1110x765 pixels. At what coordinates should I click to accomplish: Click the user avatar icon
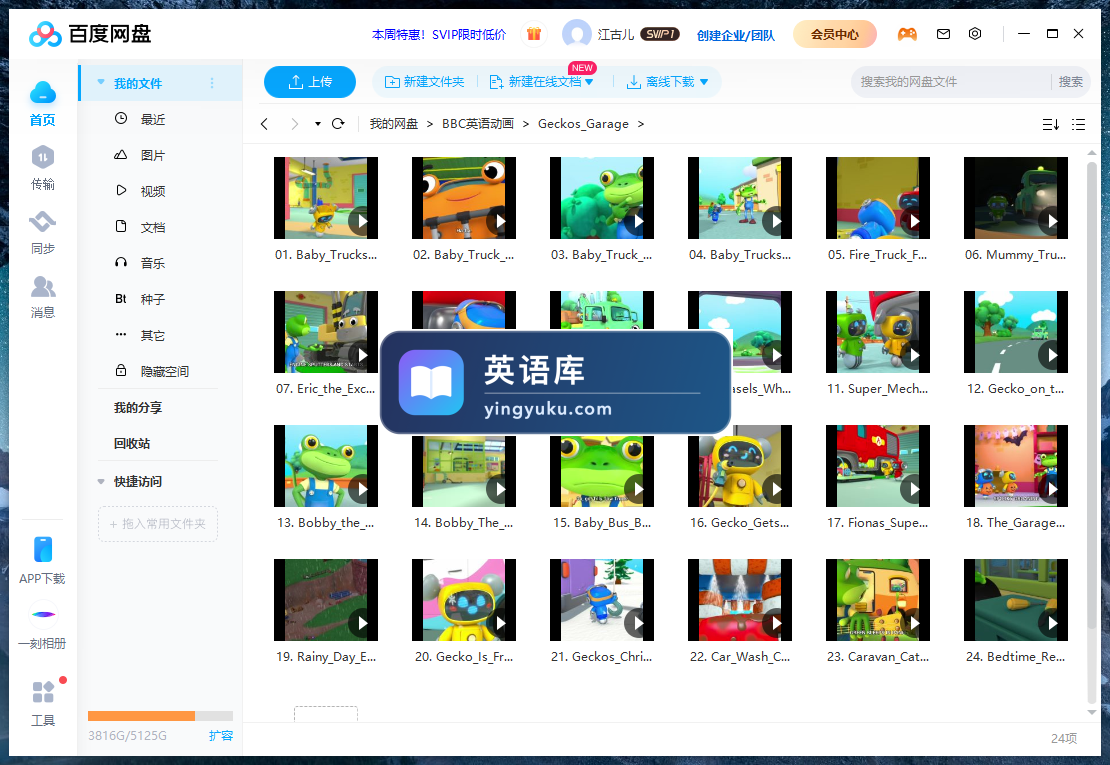pos(576,33)
